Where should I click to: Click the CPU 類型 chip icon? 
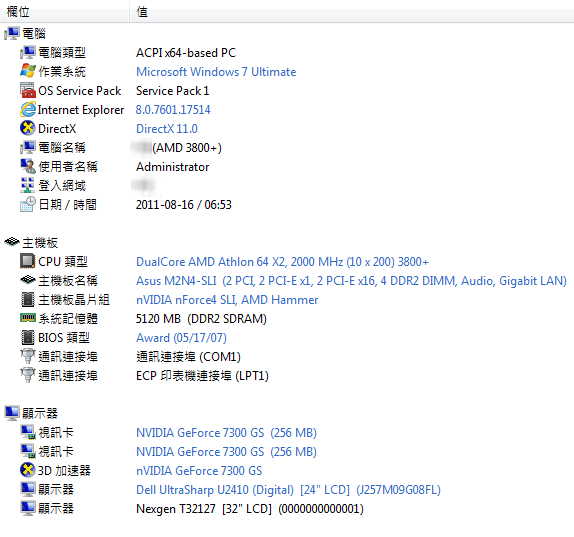point(27,261)
